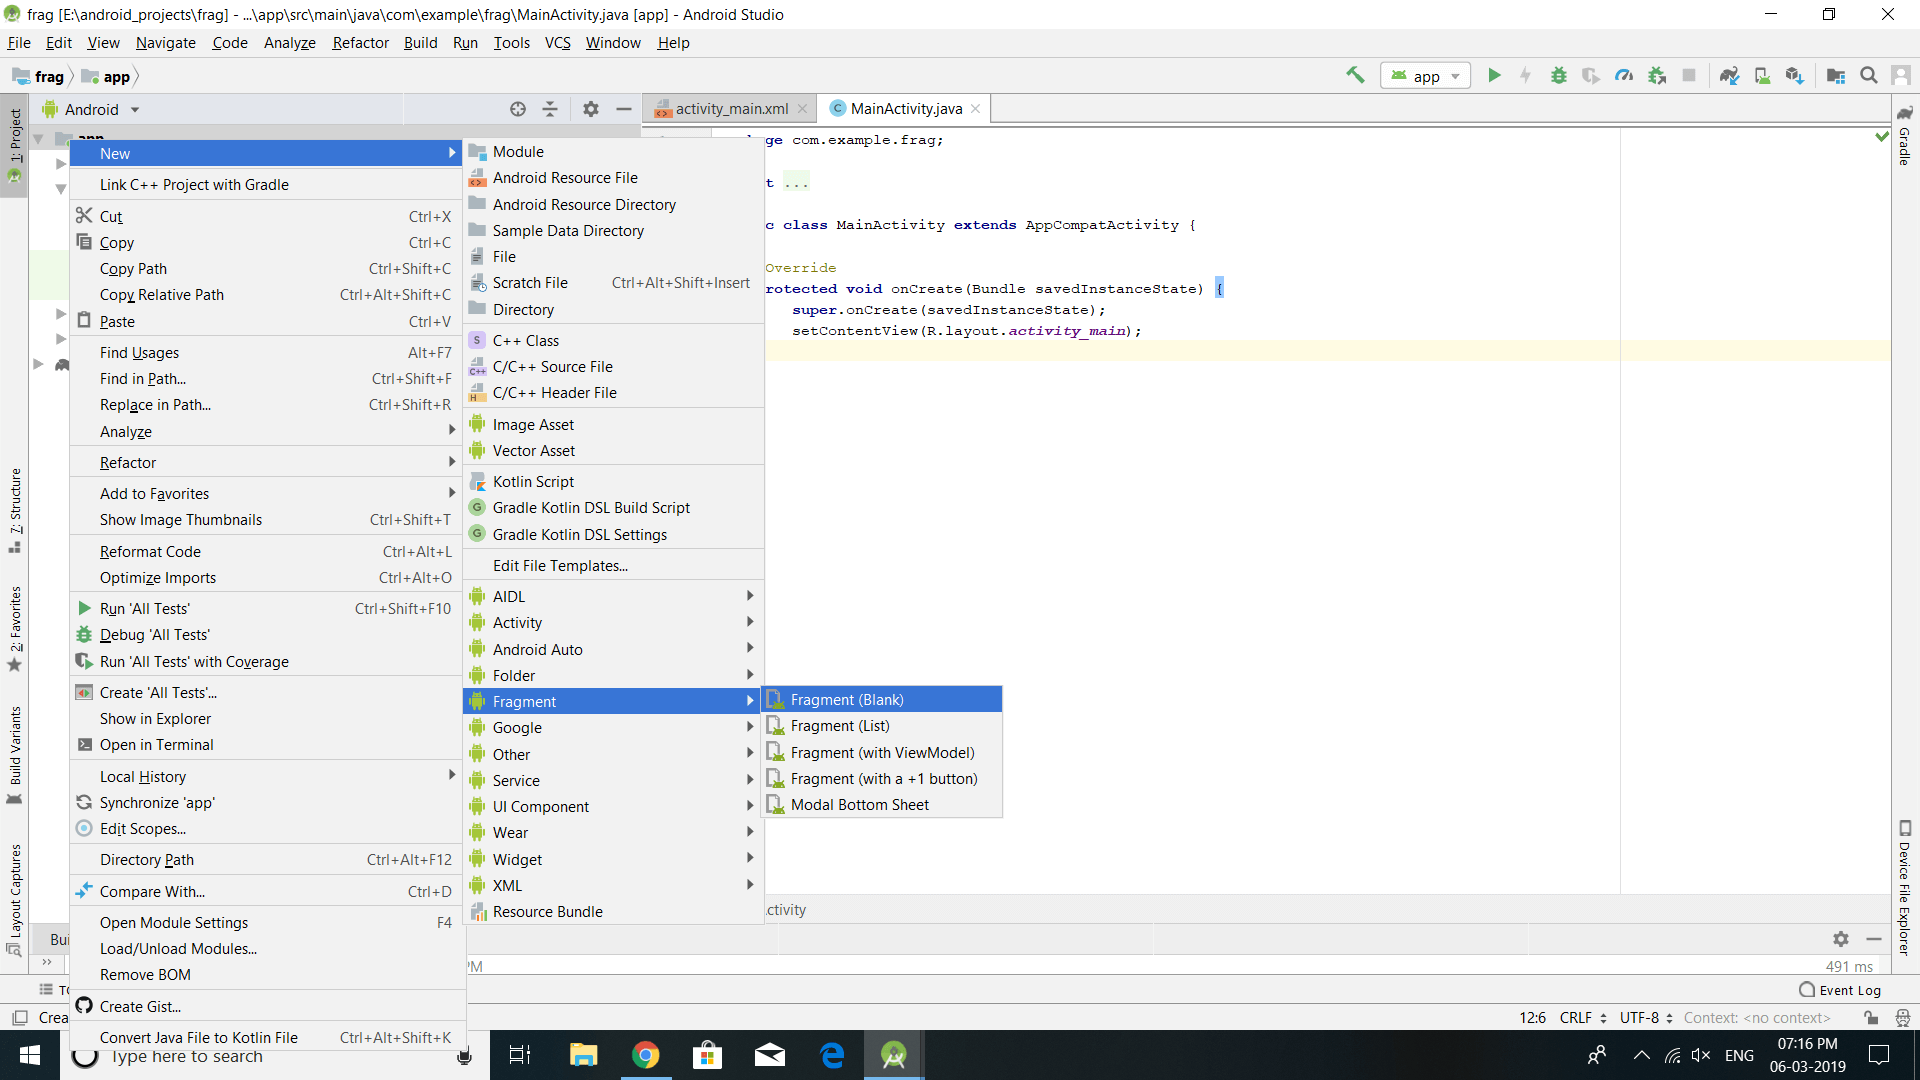Image resolution: width=1920 pixels, height=1080 pixels.
Task: Choose Android Resource File
Action: [612, 177]
